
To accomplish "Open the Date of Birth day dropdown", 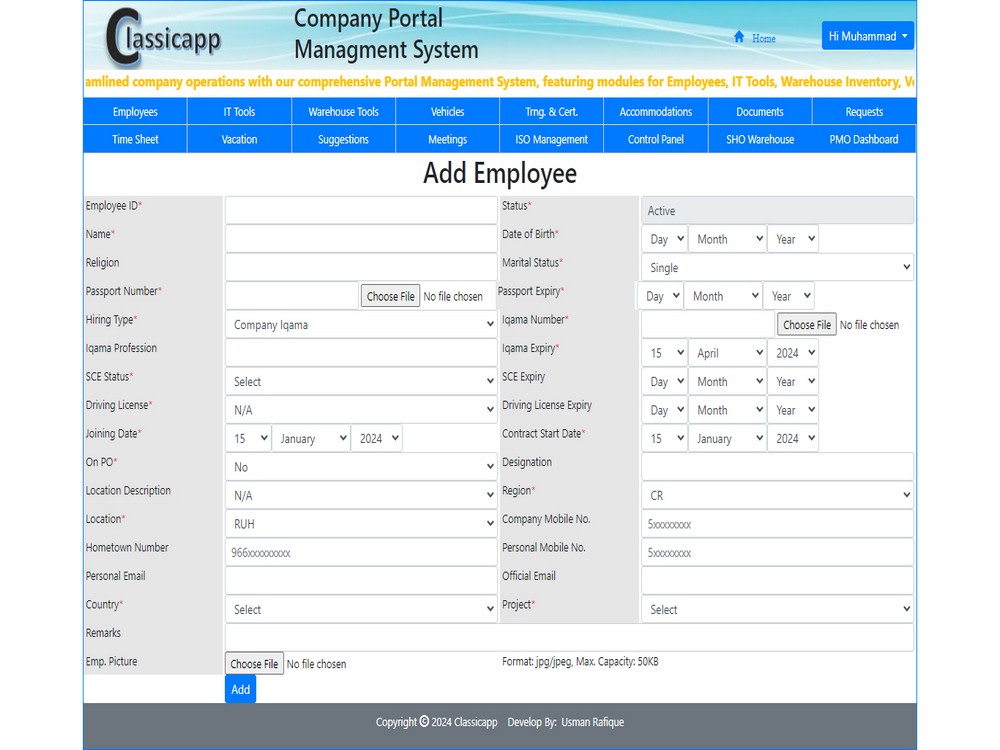I will tap(665, 239).
